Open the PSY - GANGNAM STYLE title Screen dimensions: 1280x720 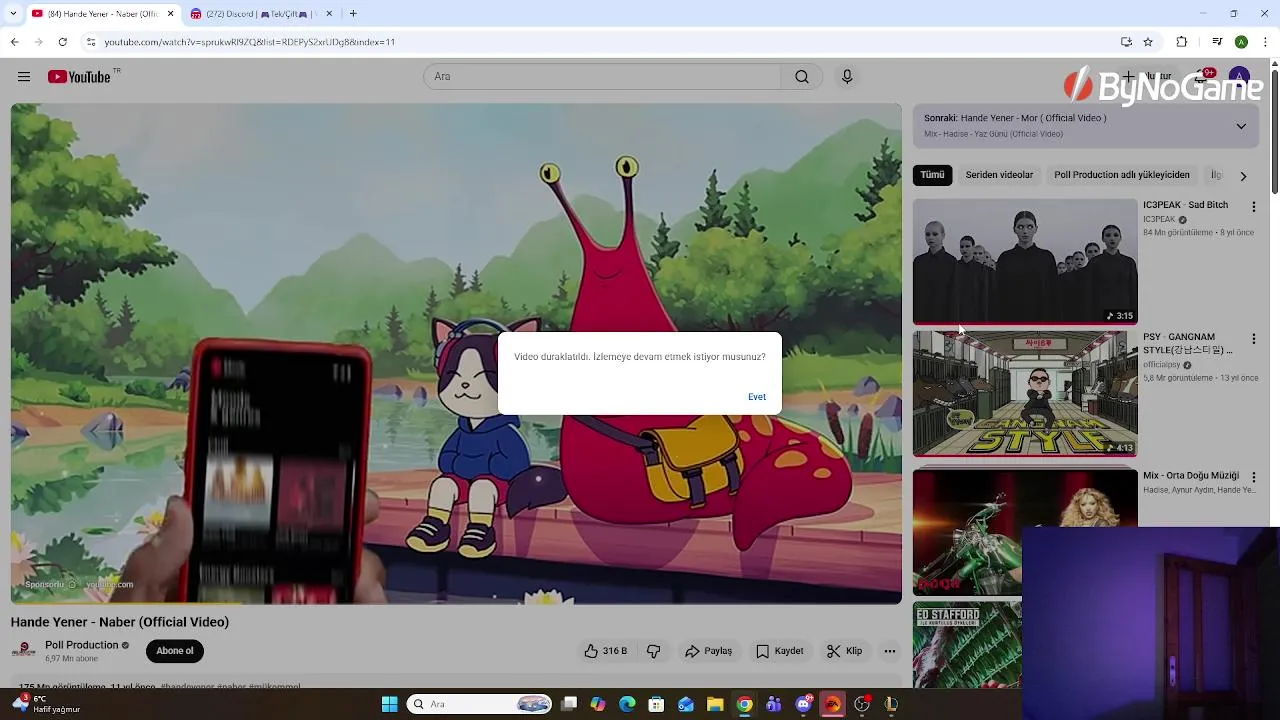point(1188,344)
